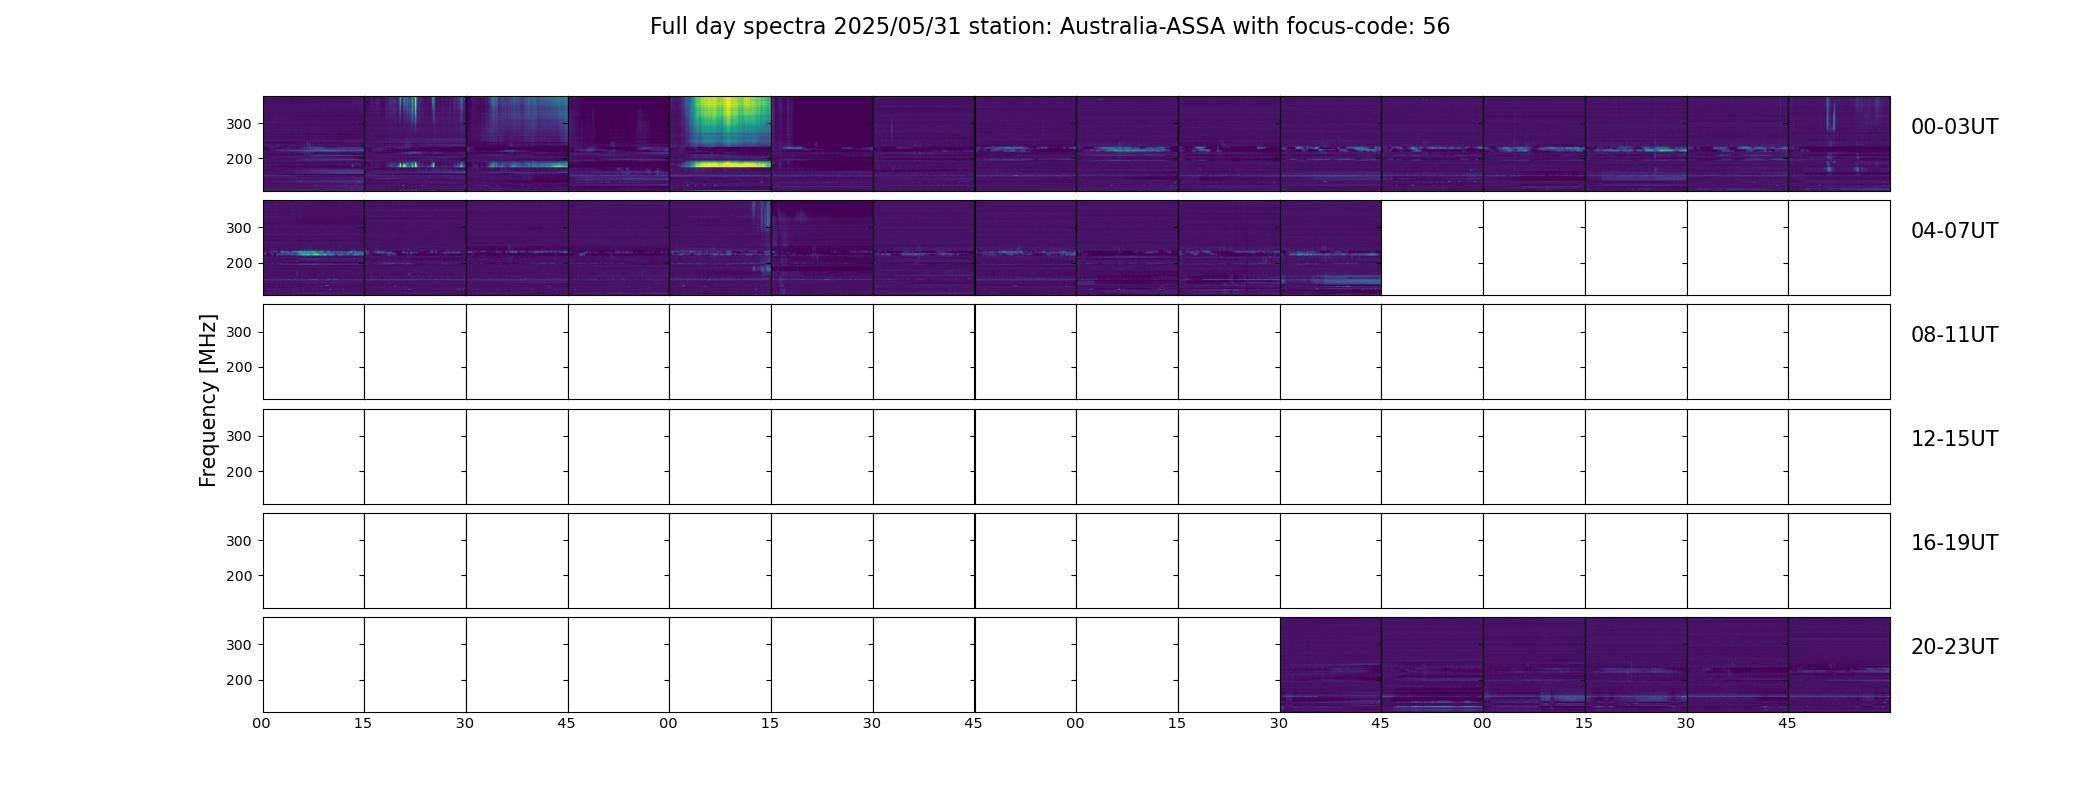Click the 08-11UT row label

tap(1954, 335)
